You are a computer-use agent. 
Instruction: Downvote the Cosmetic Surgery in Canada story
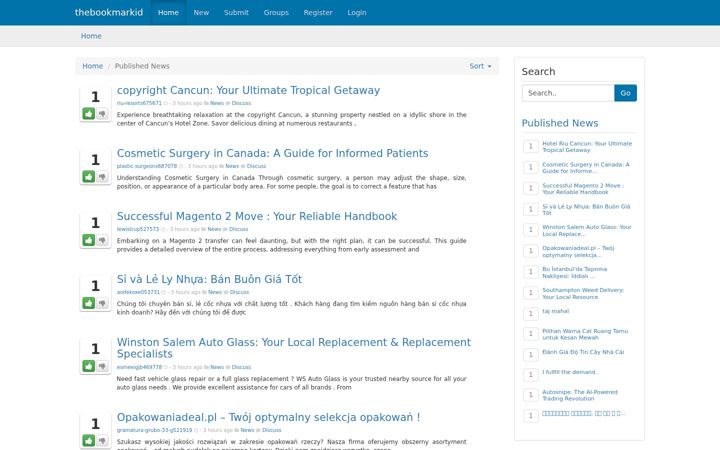tap(102, 176)
